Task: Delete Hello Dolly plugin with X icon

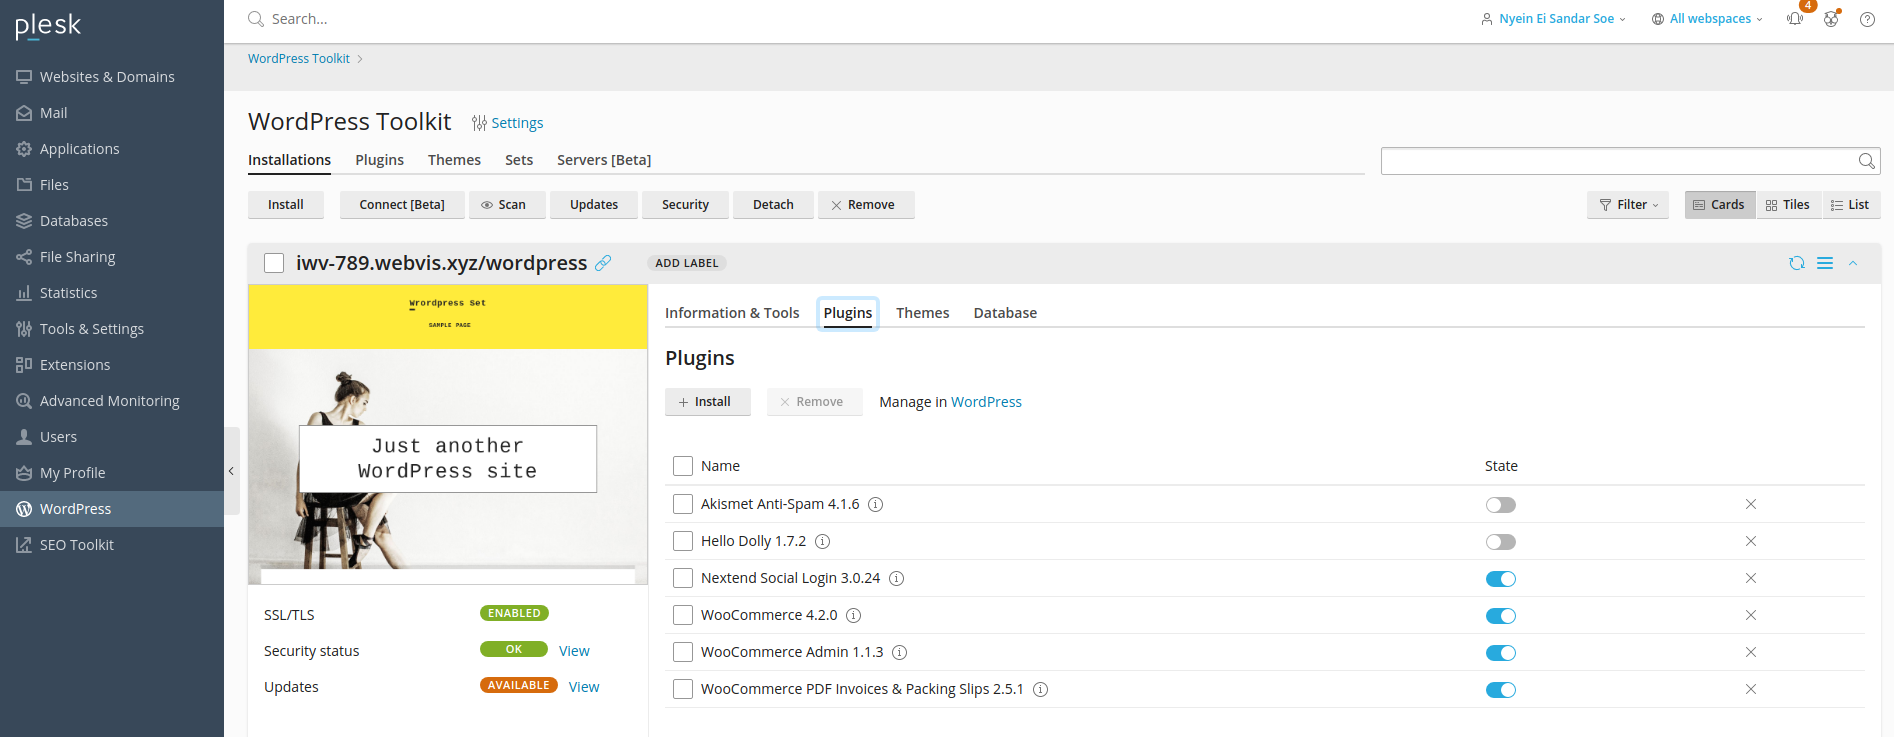Action: coord(1751,541)
